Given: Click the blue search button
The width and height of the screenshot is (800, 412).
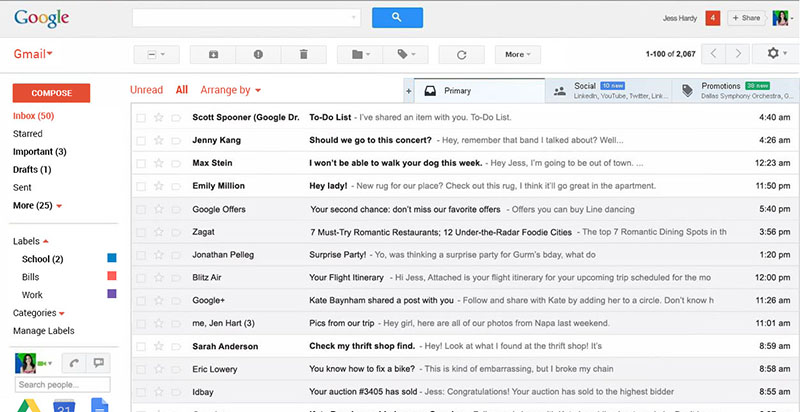Looking at the screenshot, I should [397, 18].
